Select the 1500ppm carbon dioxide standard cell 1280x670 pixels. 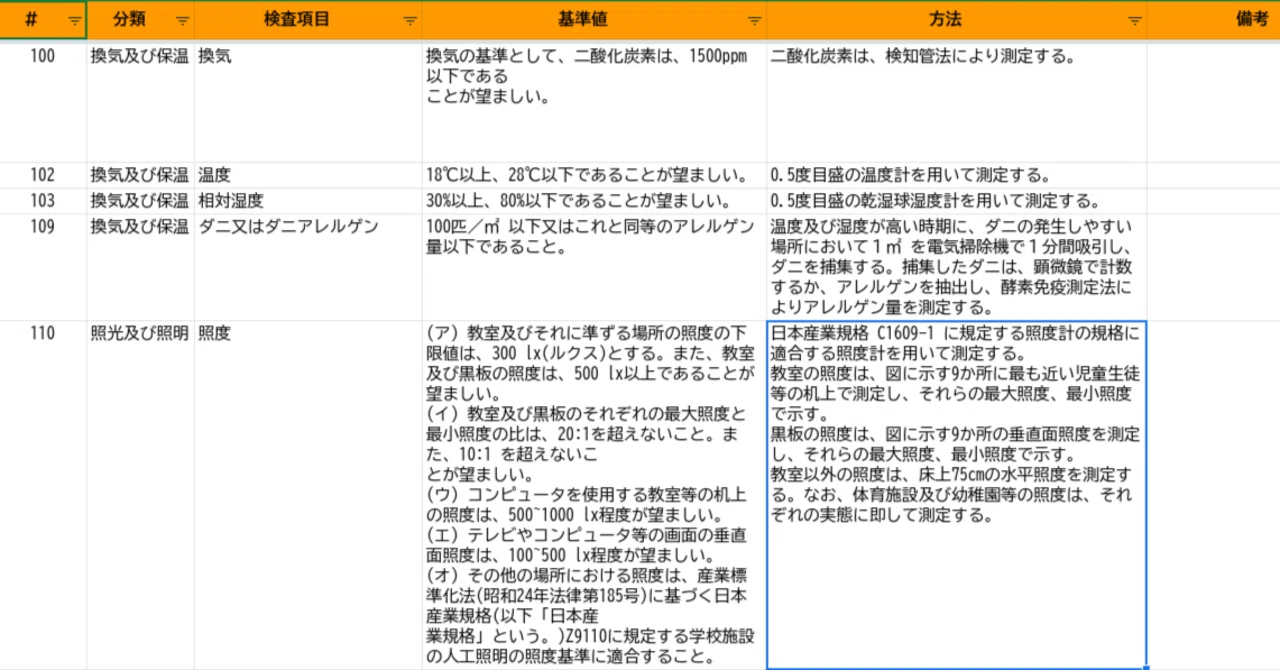tap(594, 101)
